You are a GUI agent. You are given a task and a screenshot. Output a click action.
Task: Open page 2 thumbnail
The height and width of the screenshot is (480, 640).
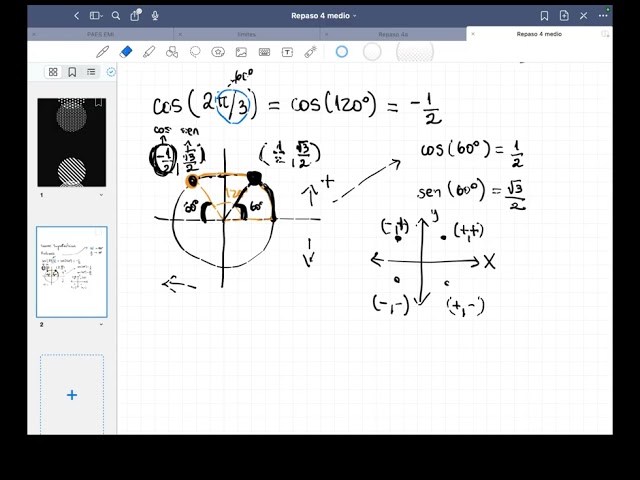[x=72, y=272]
